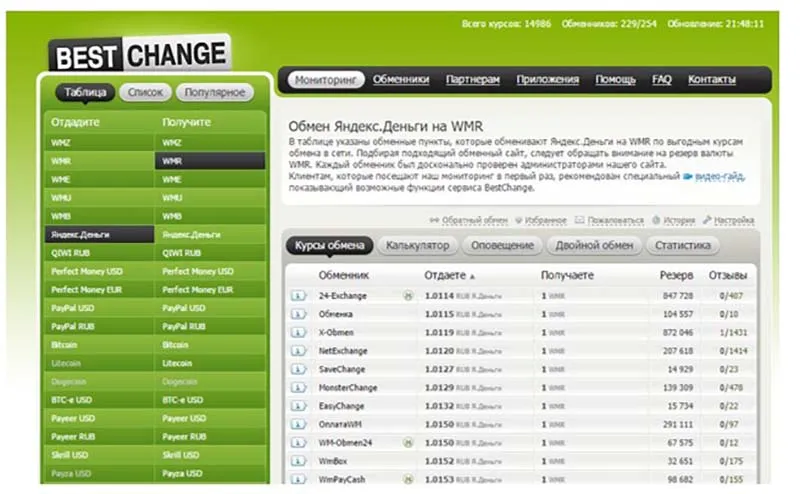Select PayPal USD in Отдадите column

(x=99, y=308)
